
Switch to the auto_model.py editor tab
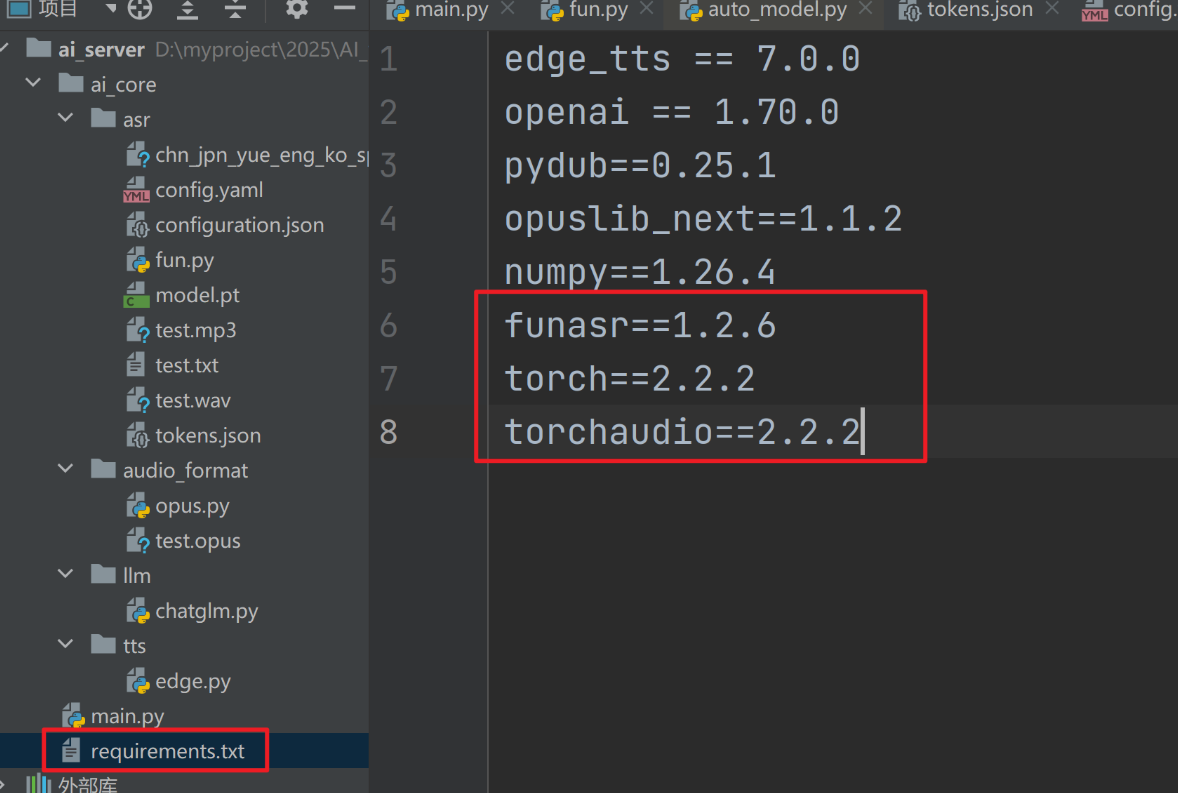point(777,10)
